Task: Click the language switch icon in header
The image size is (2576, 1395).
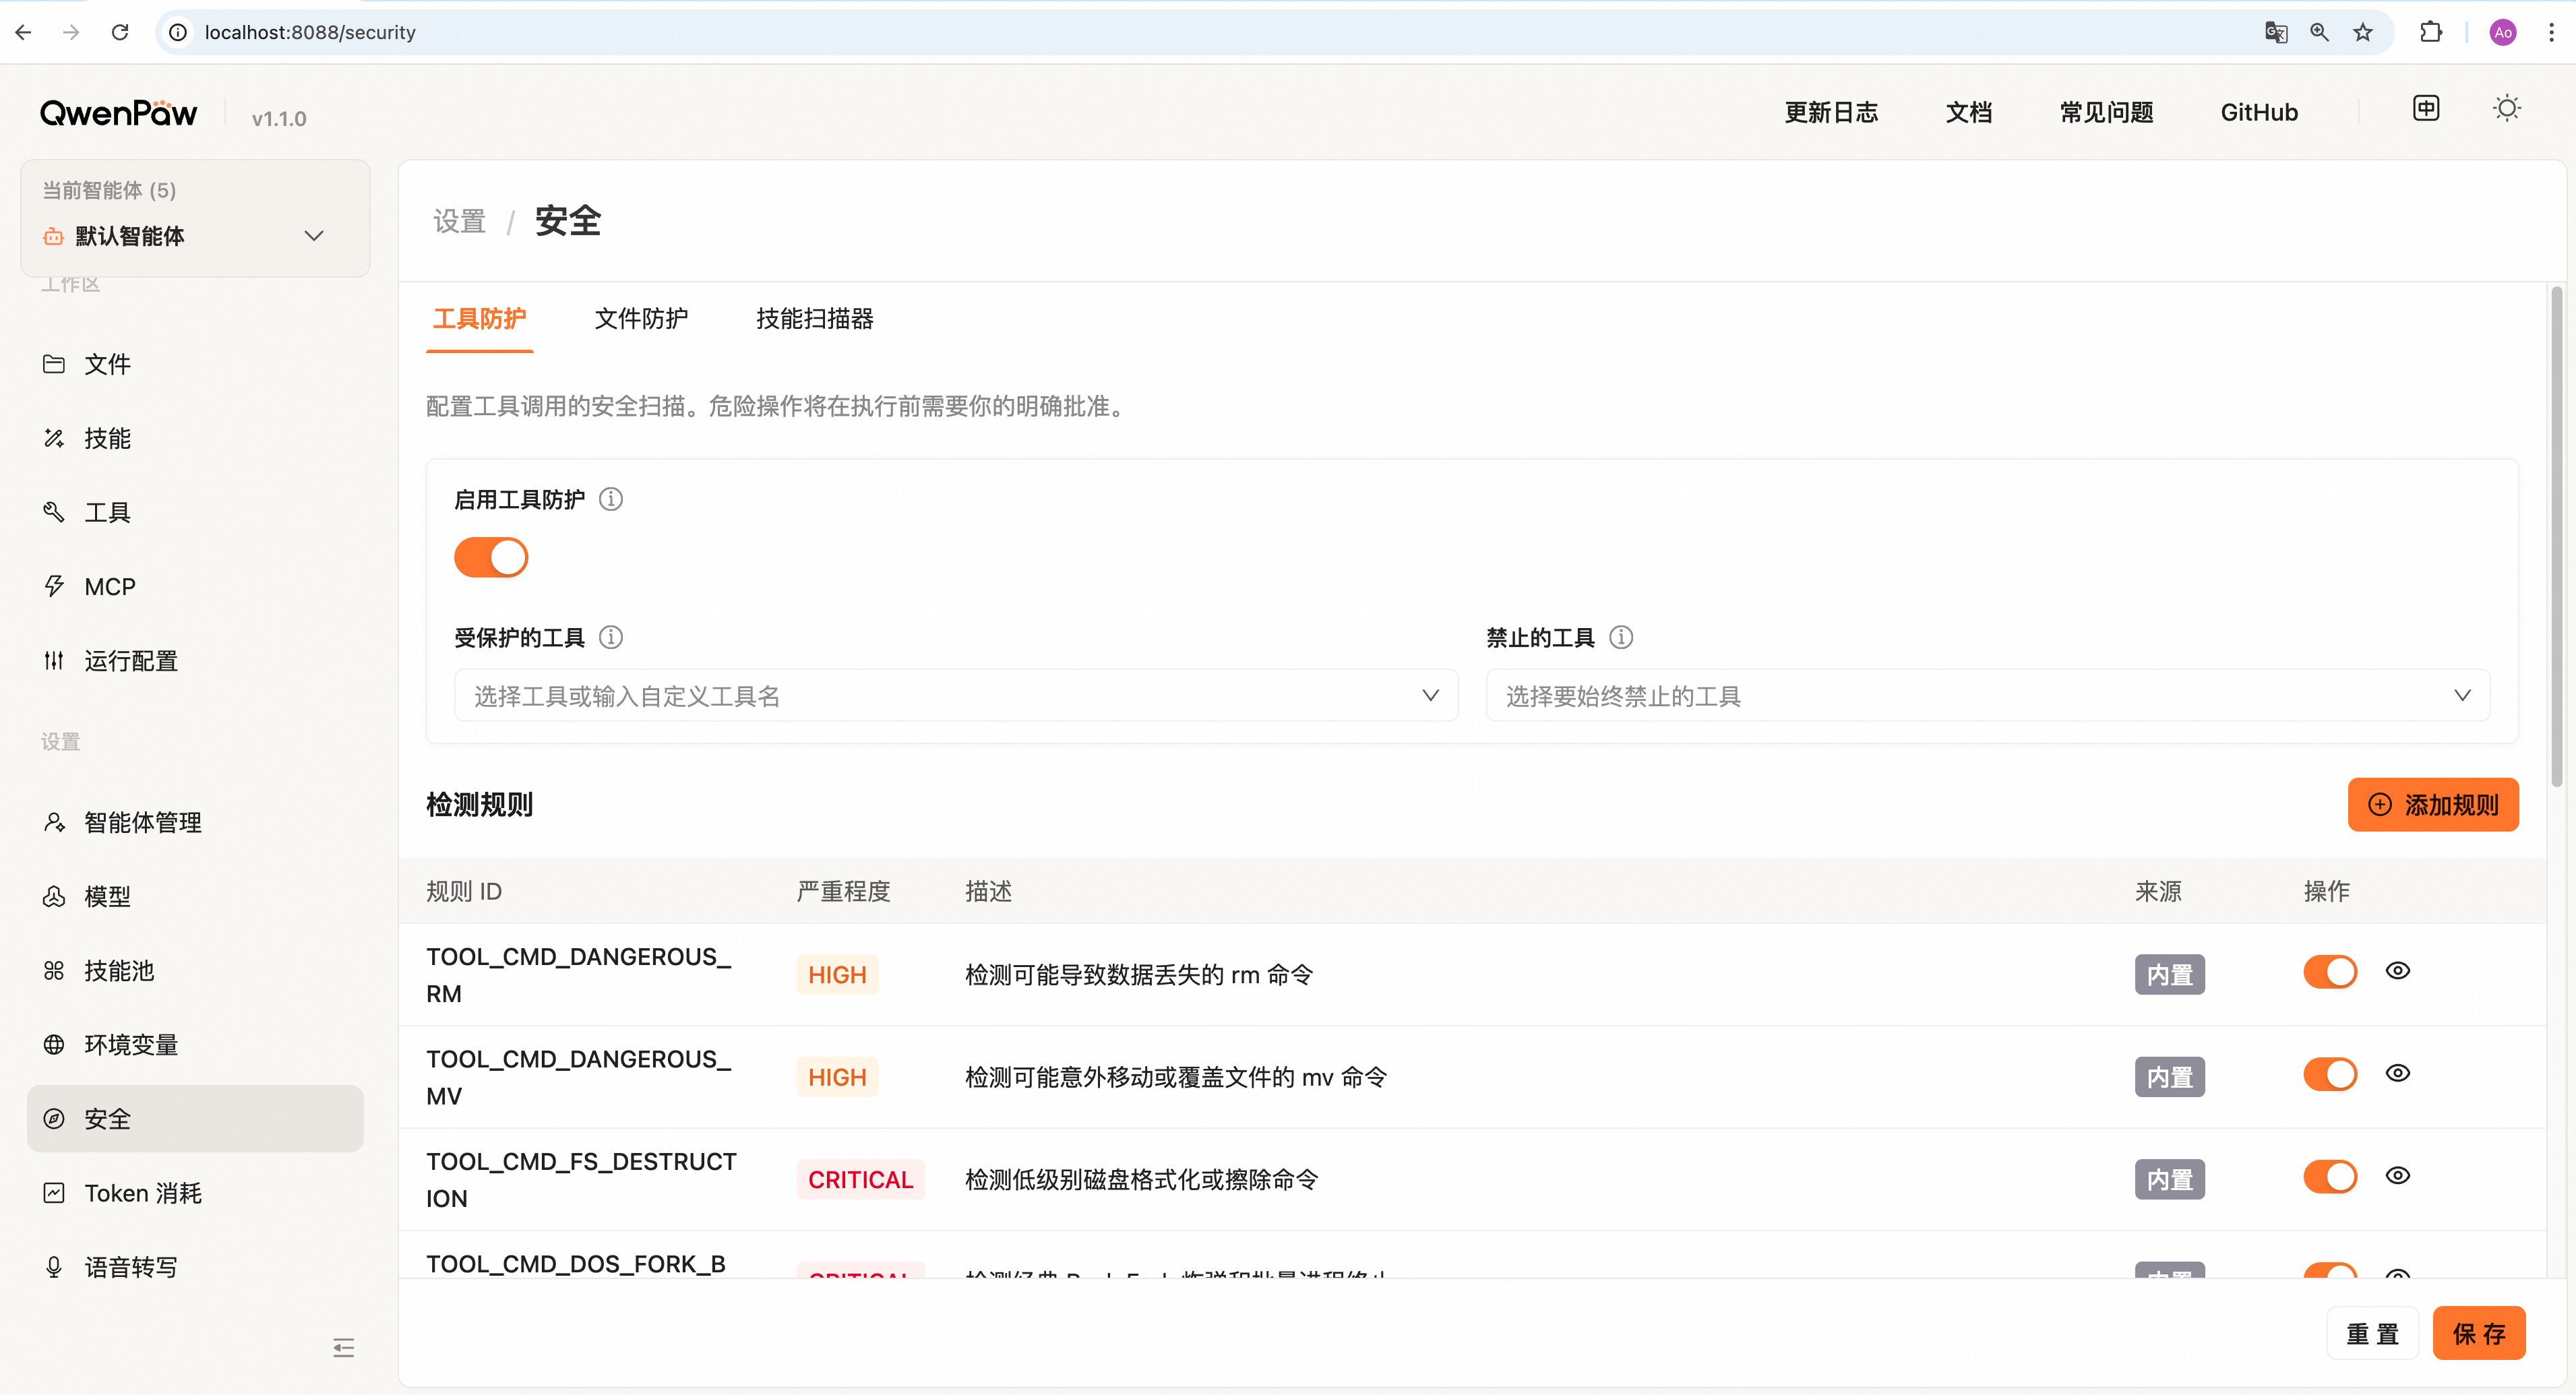Action: [2426, 108]
